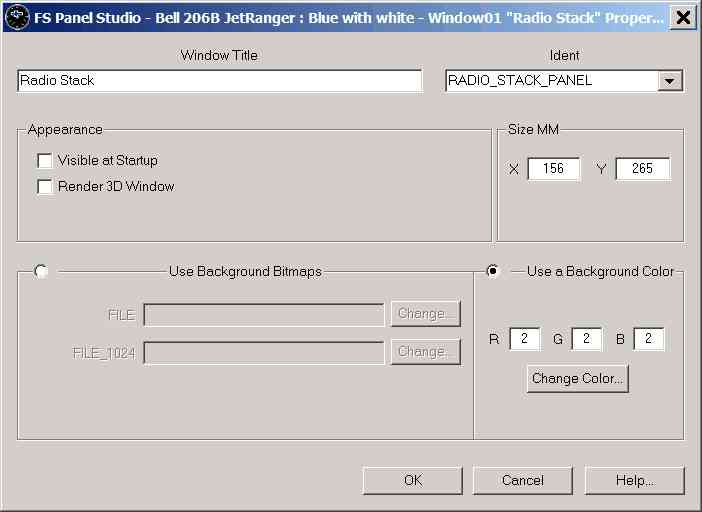
Task: Click the Window Title label
Action: pos(219,55)
